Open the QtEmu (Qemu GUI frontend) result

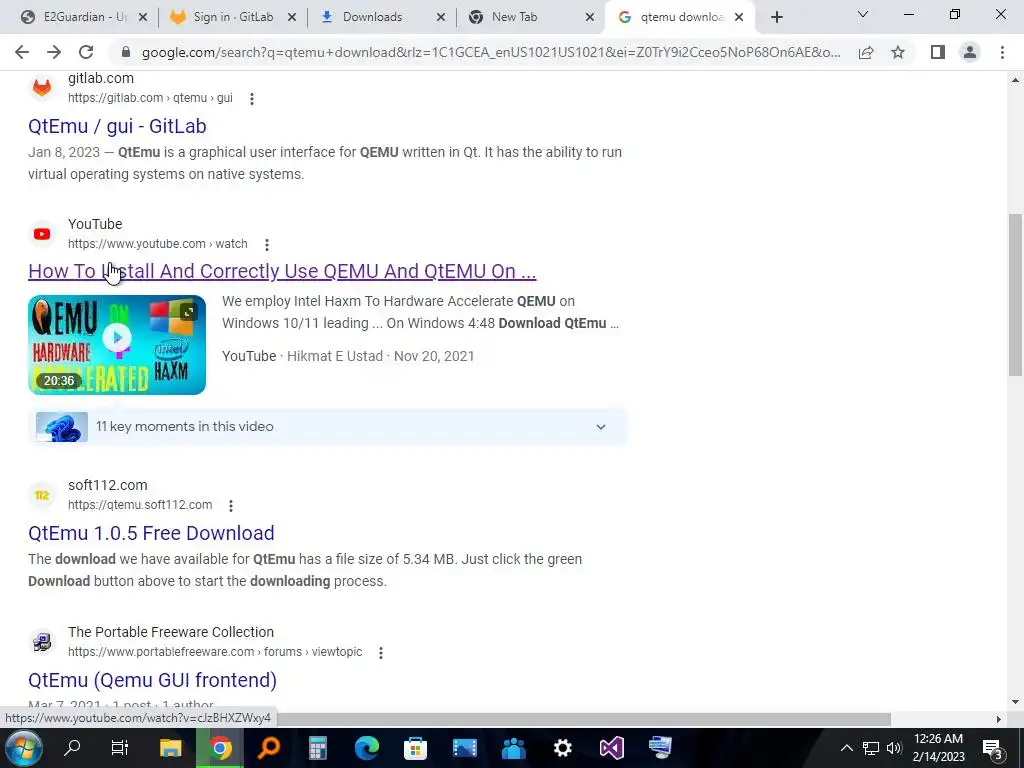tap(152, 680)
